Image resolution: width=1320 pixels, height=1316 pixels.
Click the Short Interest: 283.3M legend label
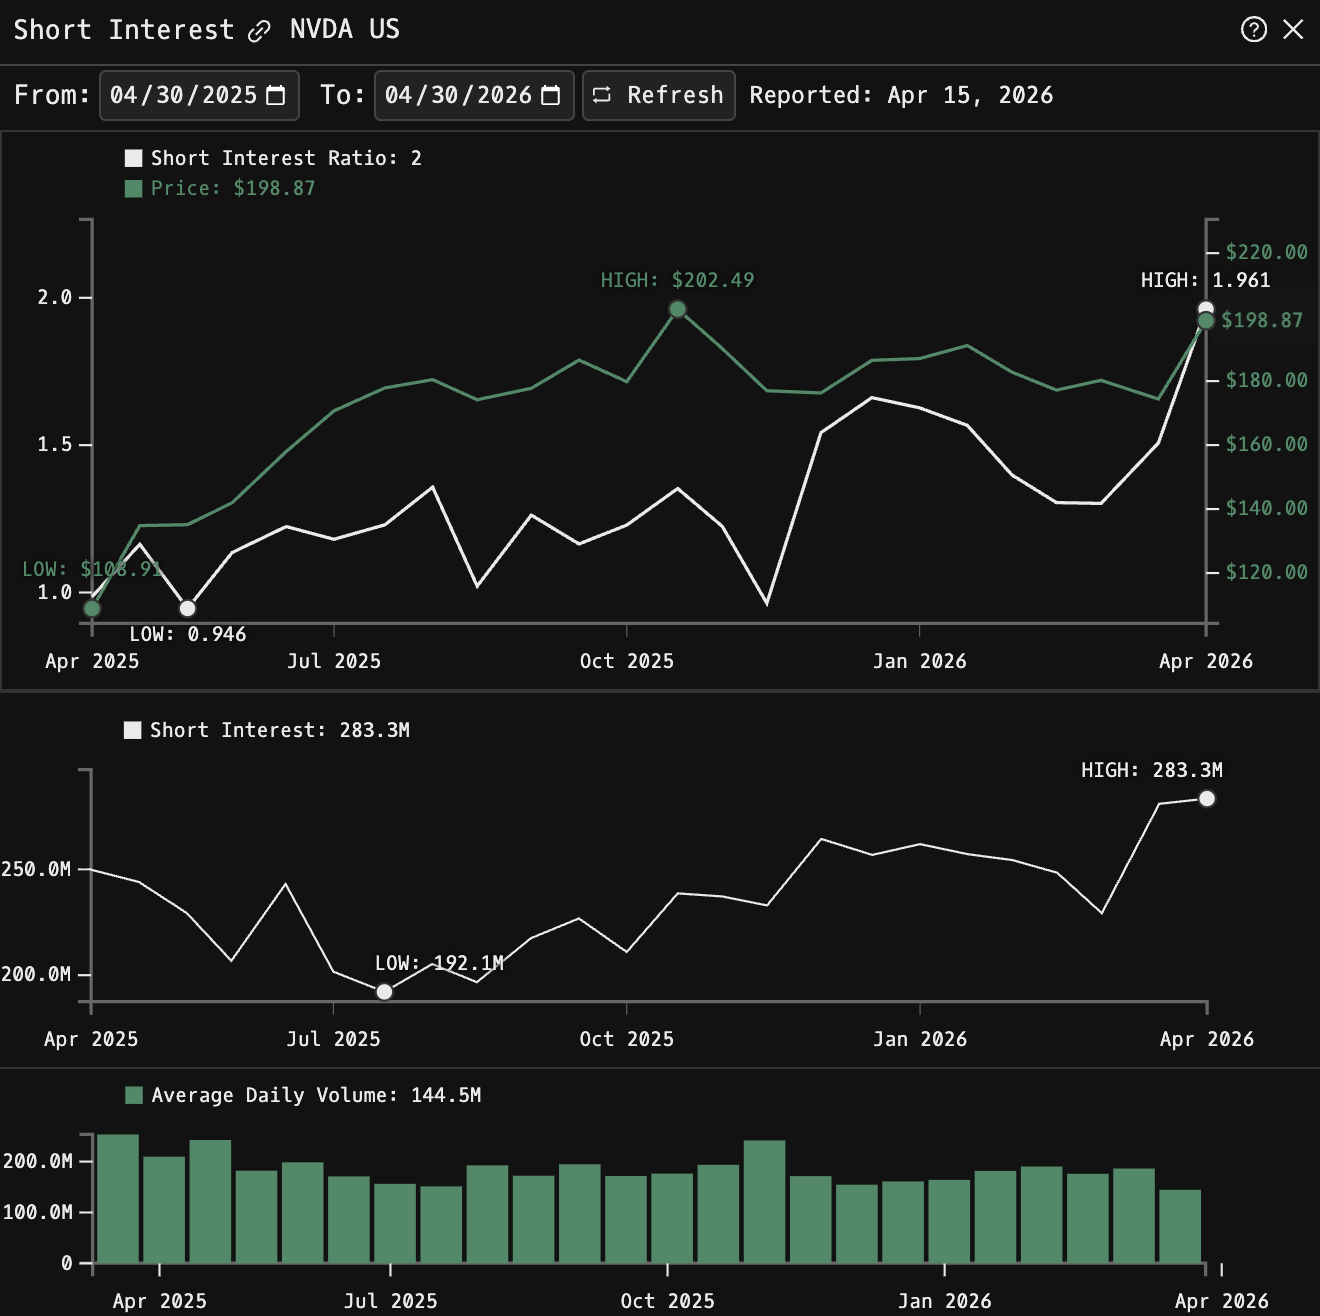pyautogui.click(x=280, y=730)
